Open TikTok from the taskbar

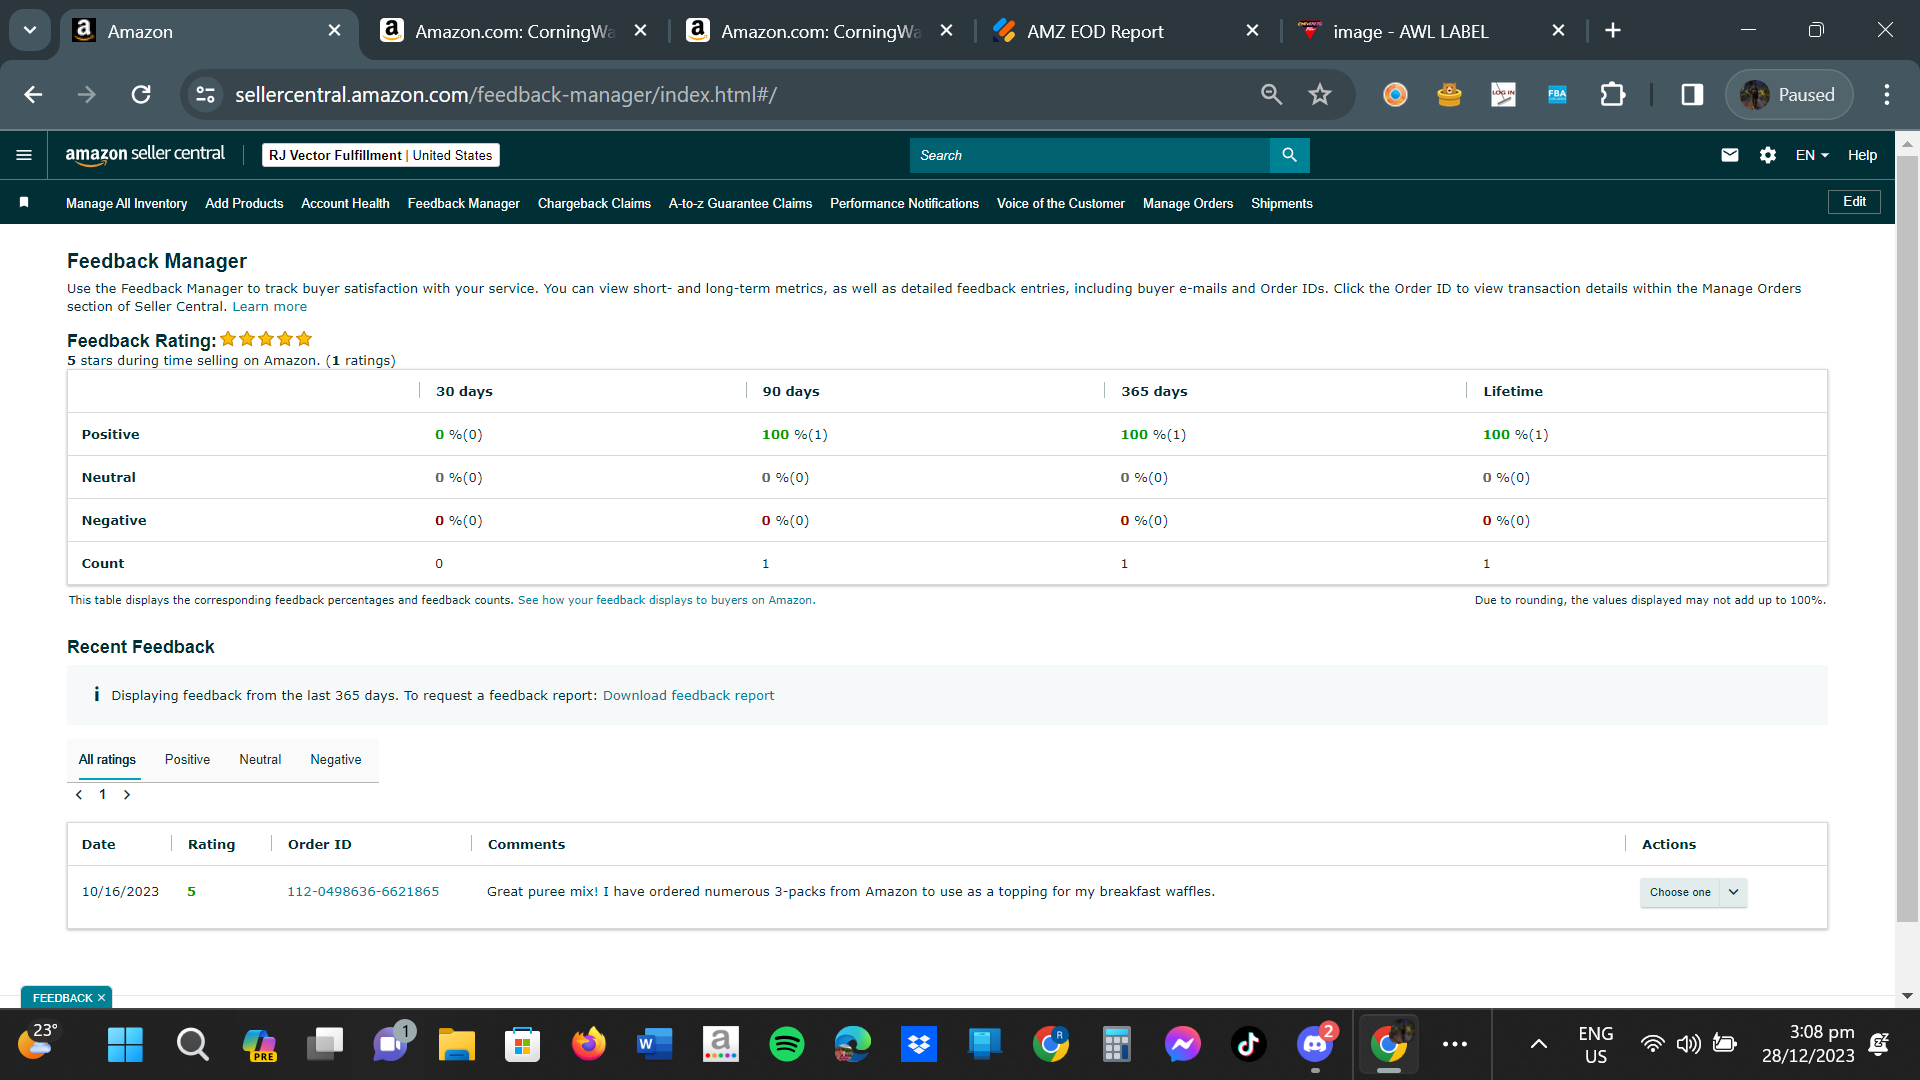1248,1044
